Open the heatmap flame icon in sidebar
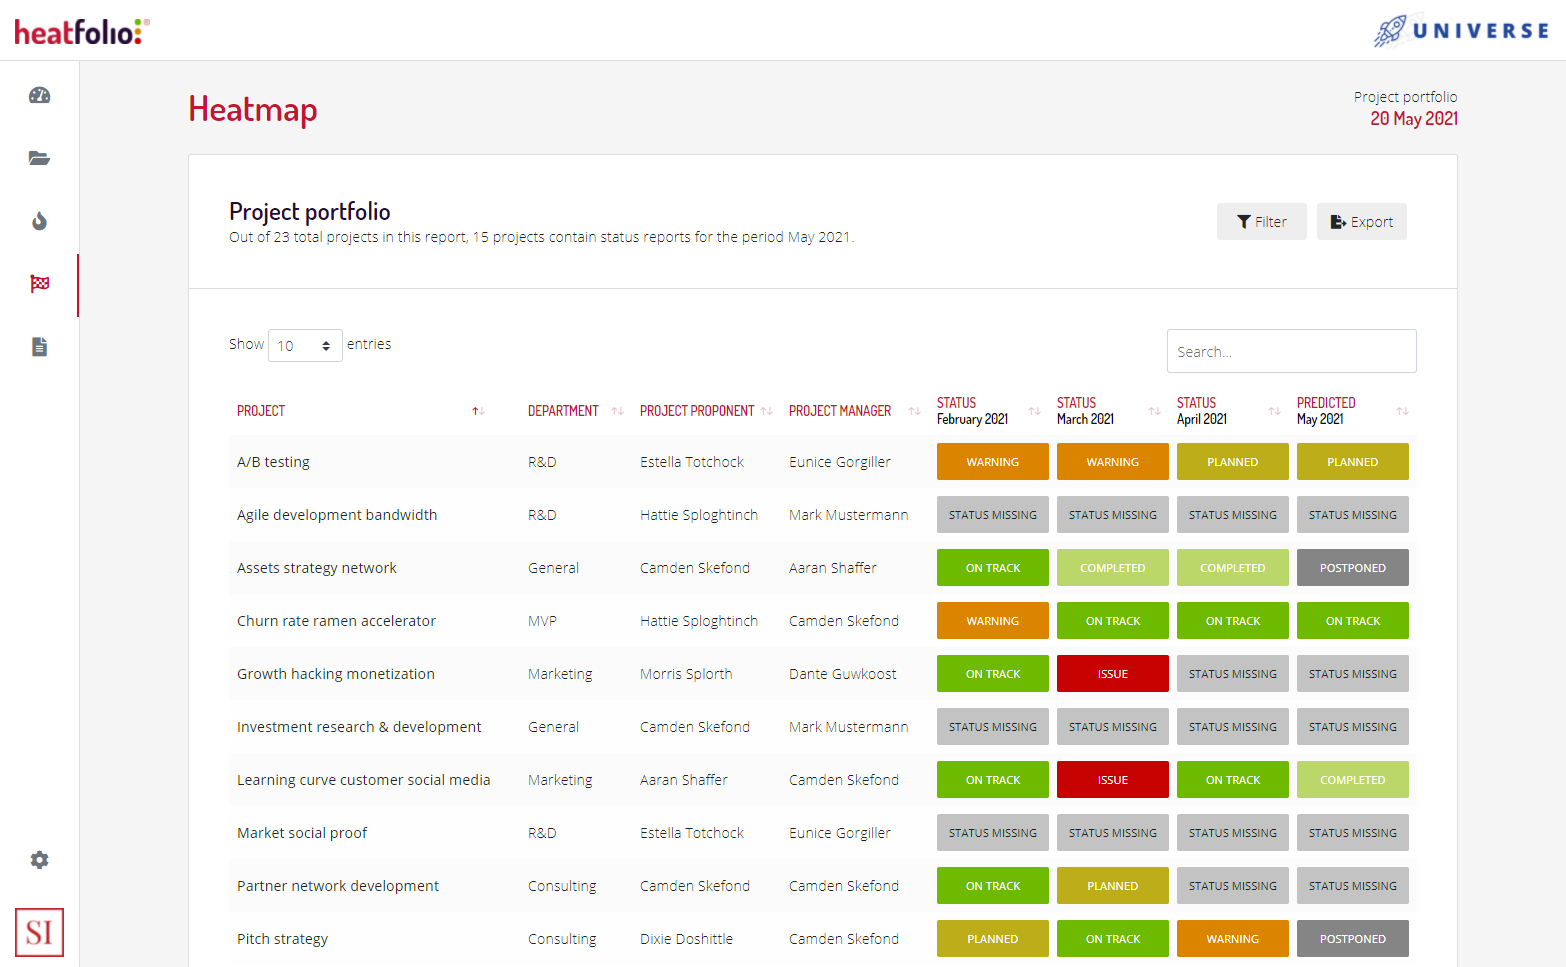1566x967 pixels. (39, 221)
